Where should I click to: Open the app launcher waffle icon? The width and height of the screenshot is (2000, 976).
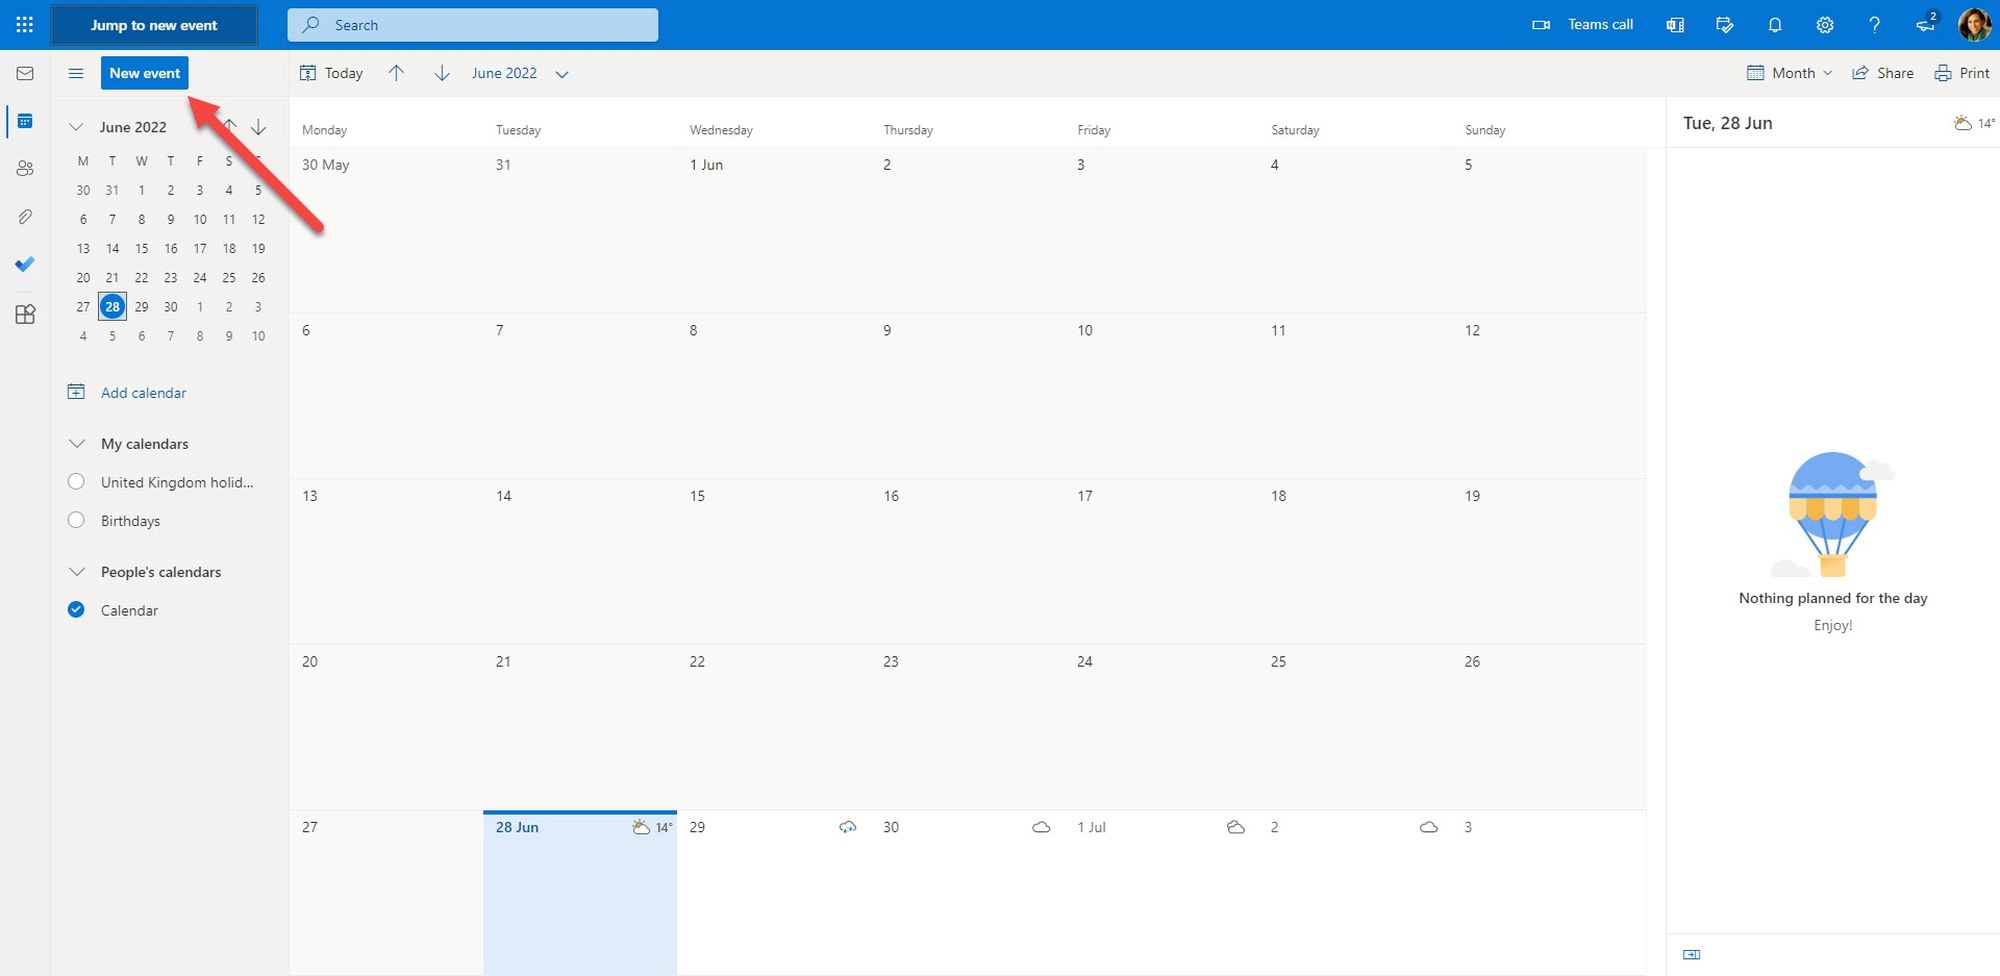click(x=25, y=25)
